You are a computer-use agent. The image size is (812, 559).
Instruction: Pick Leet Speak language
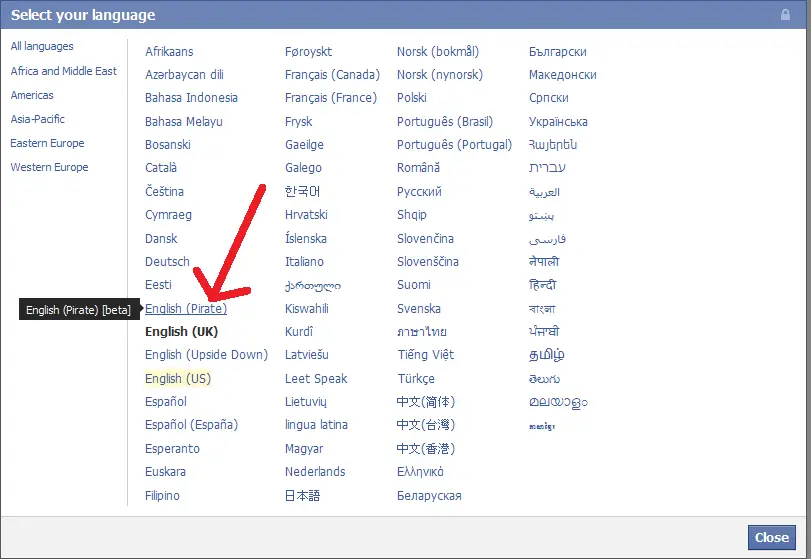coord(316,379)
